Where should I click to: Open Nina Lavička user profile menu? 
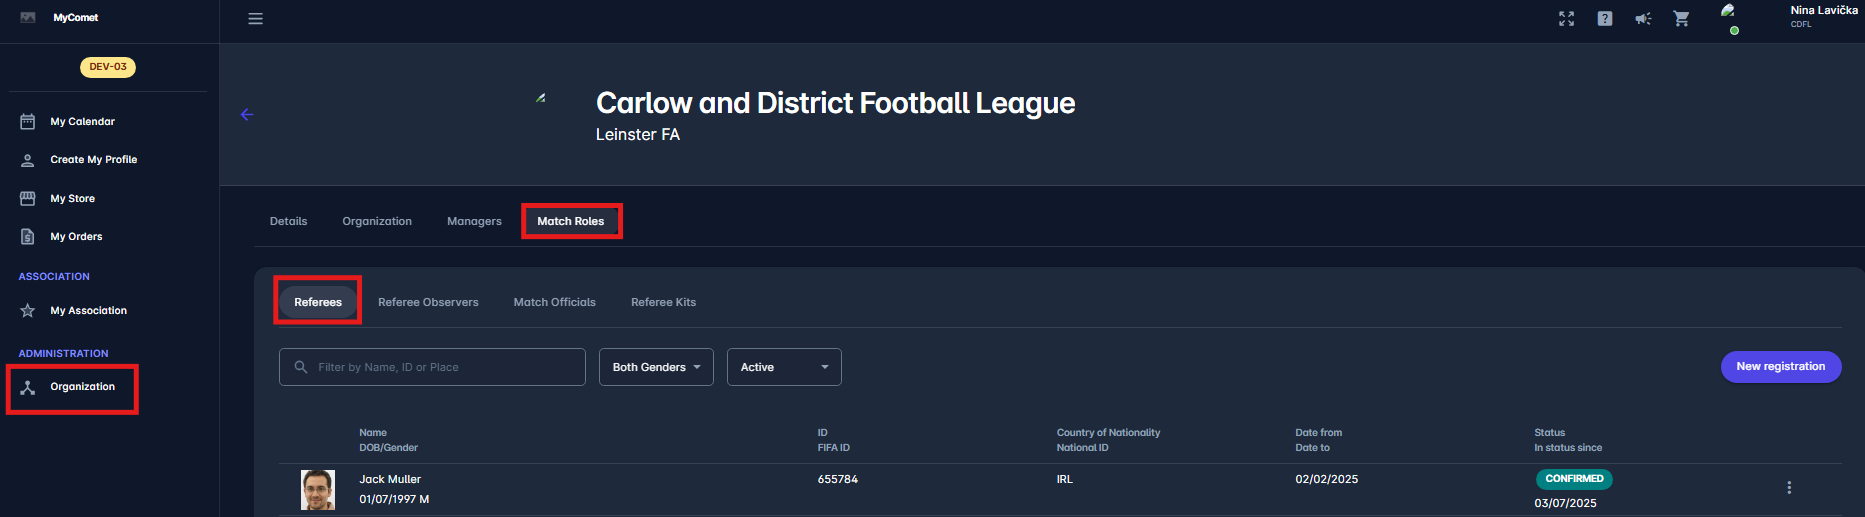1823,16
